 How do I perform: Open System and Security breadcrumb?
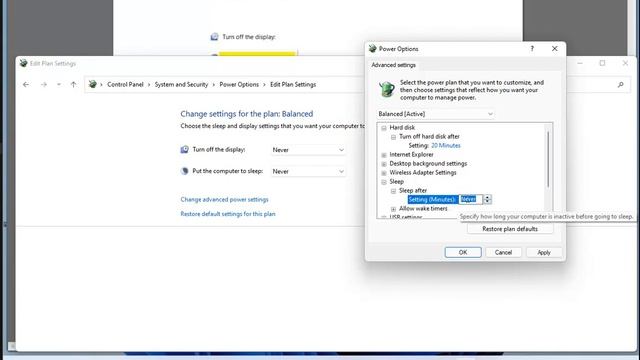tap(181, 84)
